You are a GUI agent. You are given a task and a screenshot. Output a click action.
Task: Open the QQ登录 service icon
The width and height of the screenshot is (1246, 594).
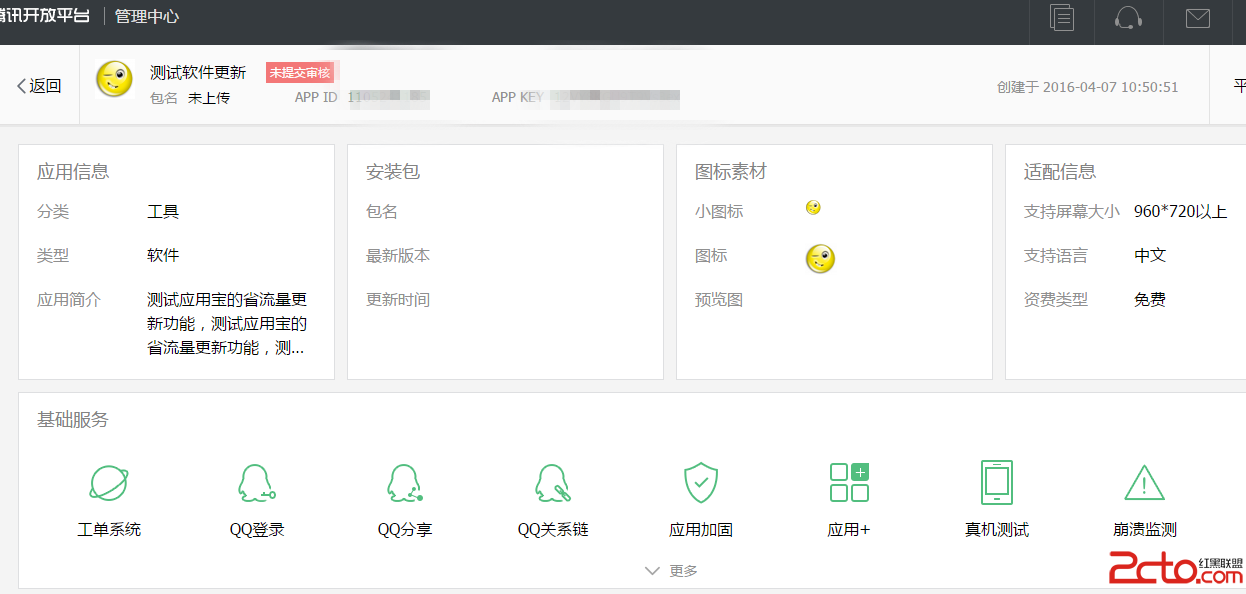pyautogui.click(x=257, y=483)
